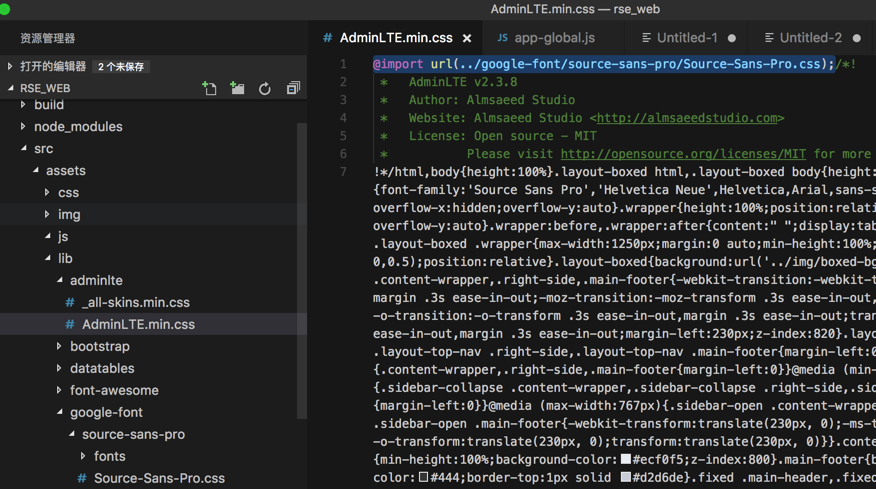Collapse the RSE_WEB root section

click(11, 88)
